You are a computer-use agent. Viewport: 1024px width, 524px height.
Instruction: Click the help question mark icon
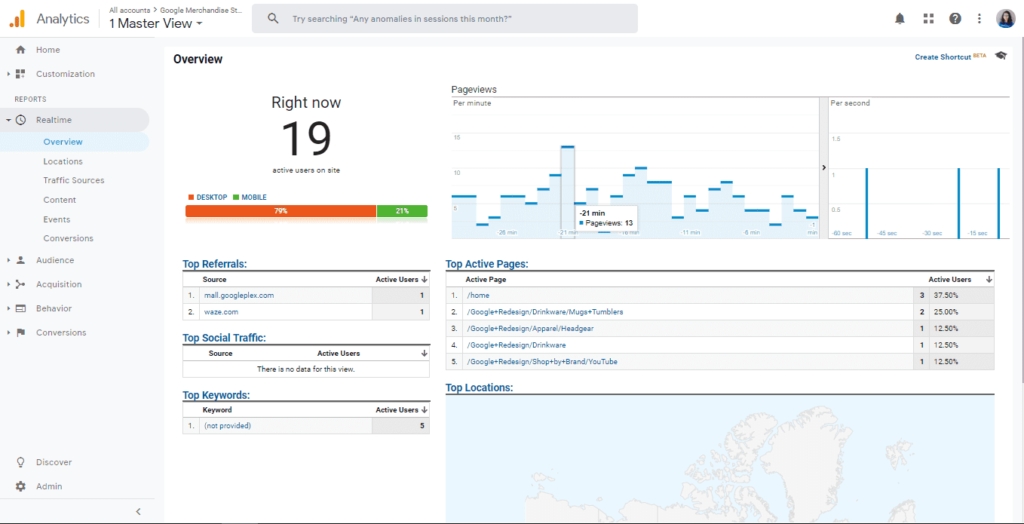point(955,19)
